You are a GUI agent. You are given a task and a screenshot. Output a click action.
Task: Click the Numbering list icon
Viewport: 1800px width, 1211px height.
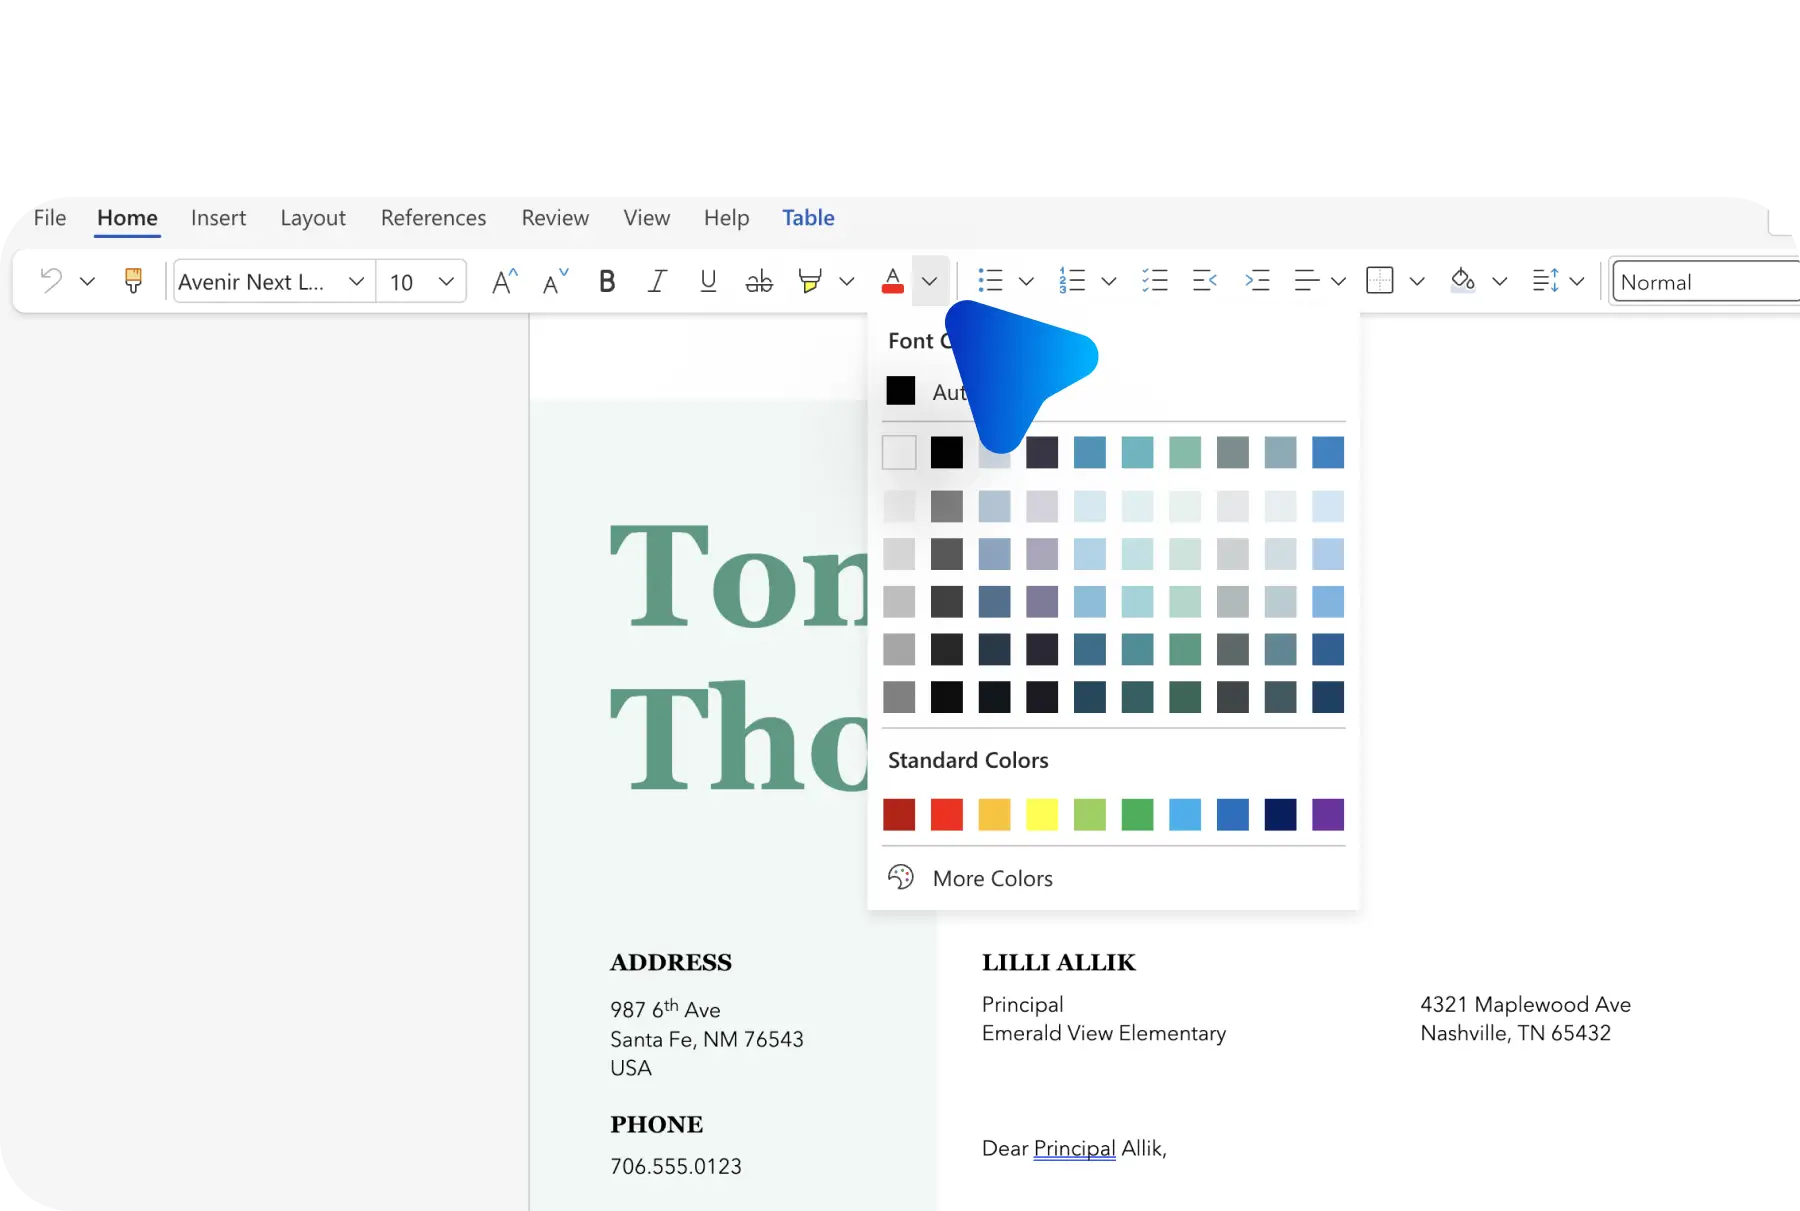point(1072,281)
